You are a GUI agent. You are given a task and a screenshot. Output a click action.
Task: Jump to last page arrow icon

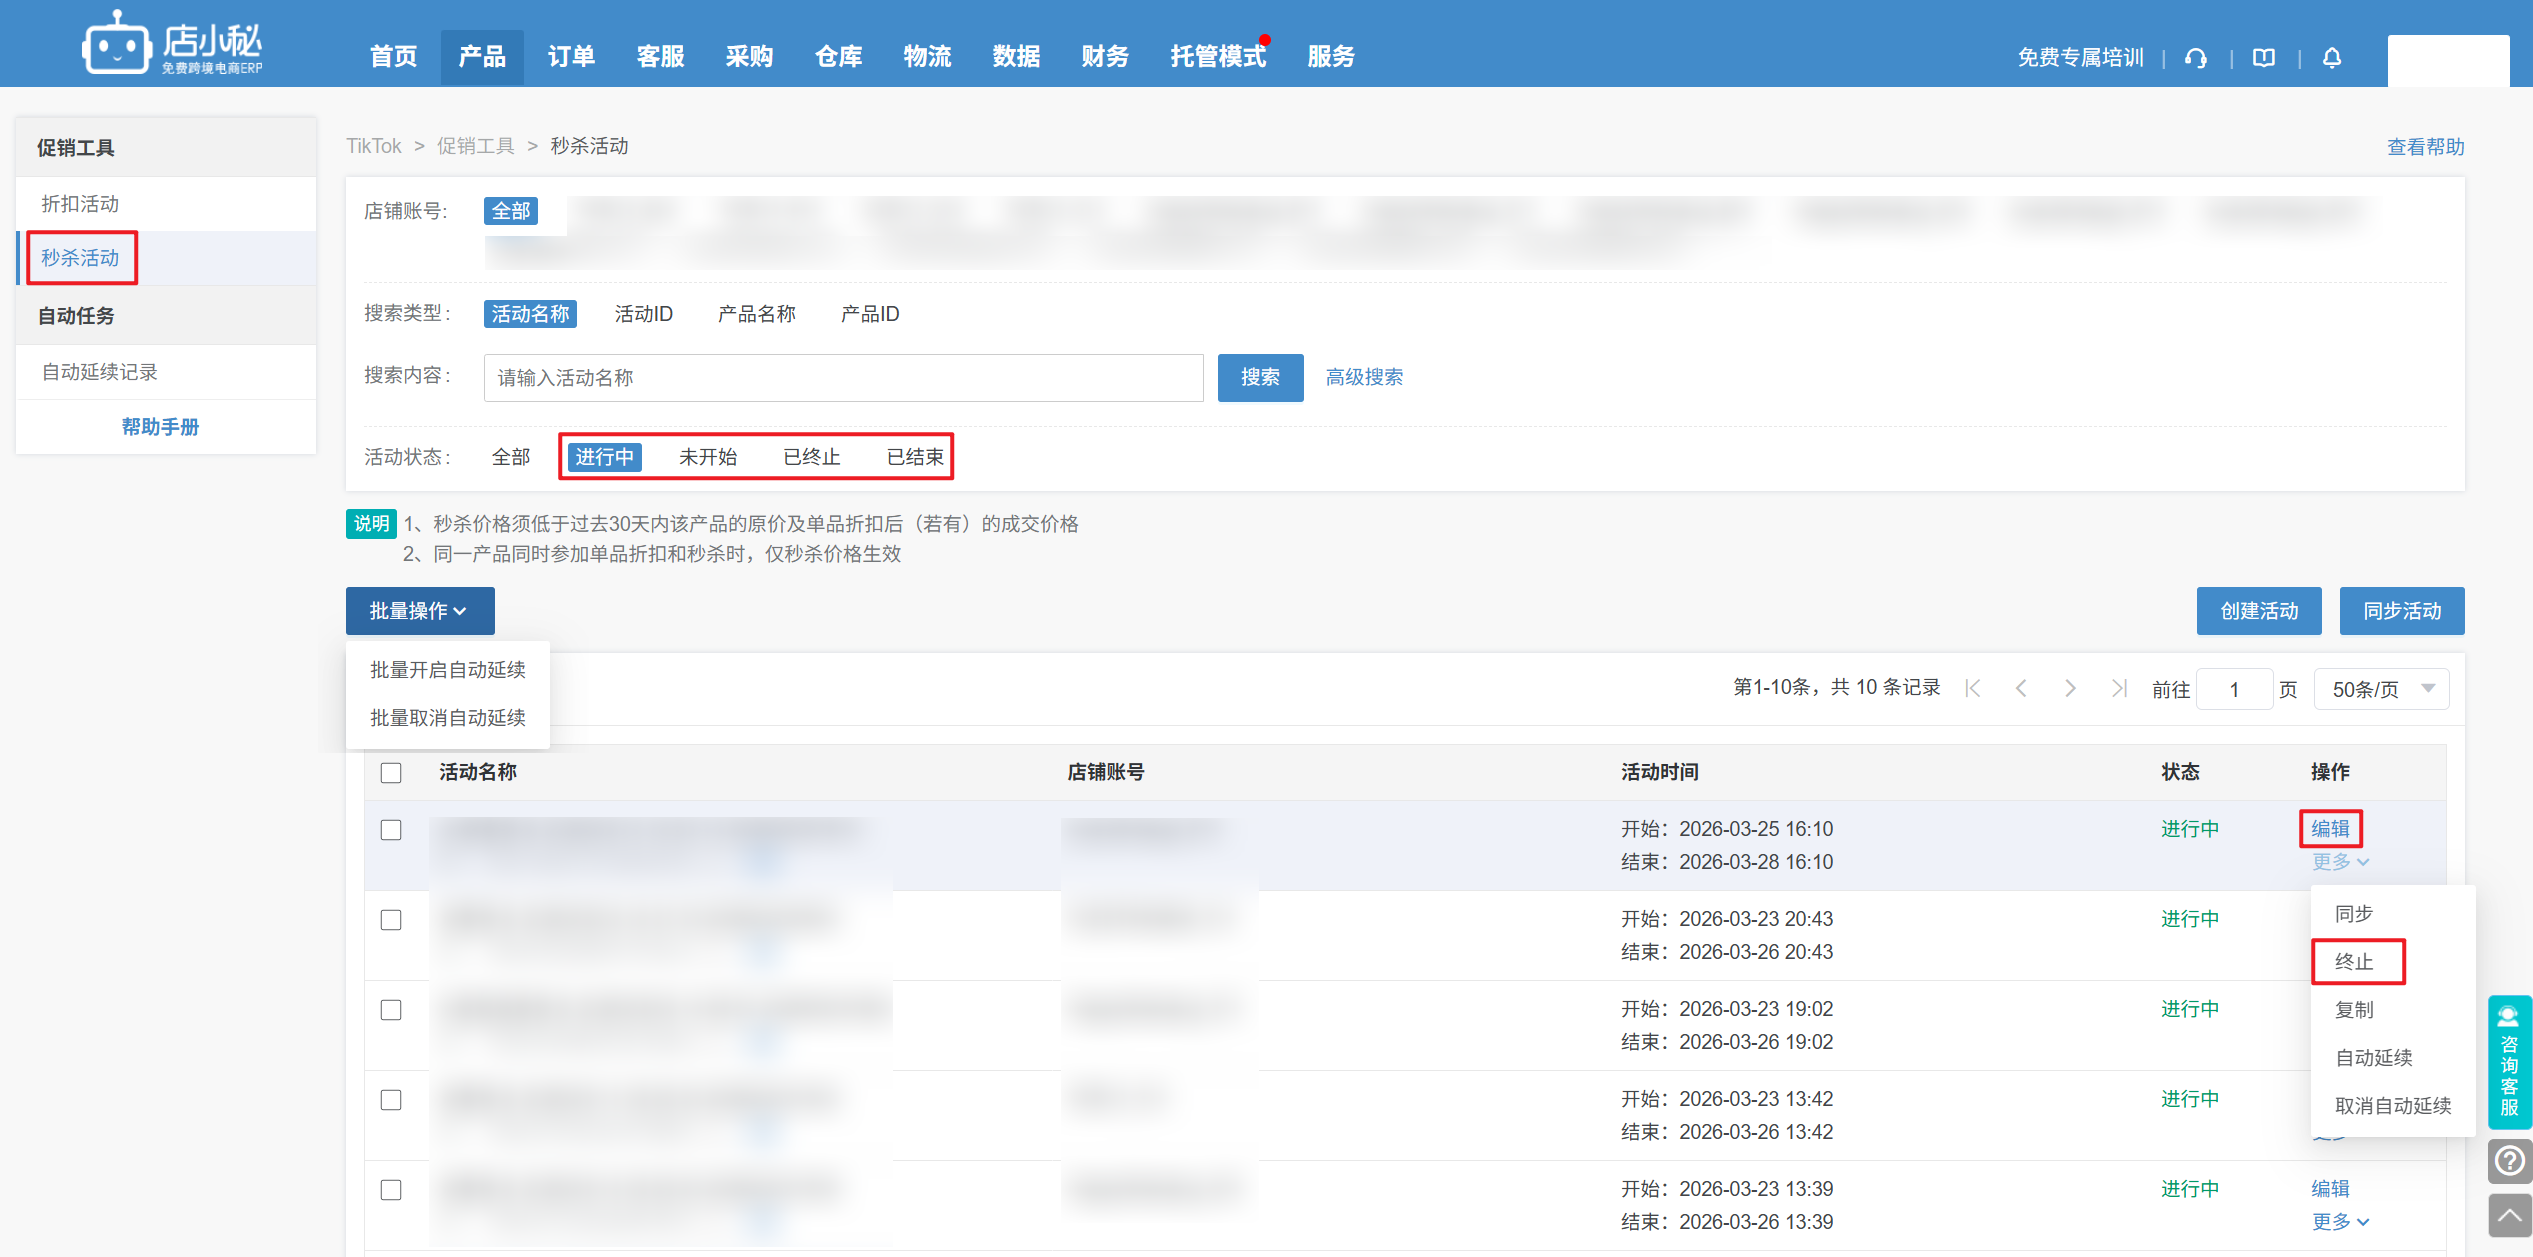(2118, 688)
